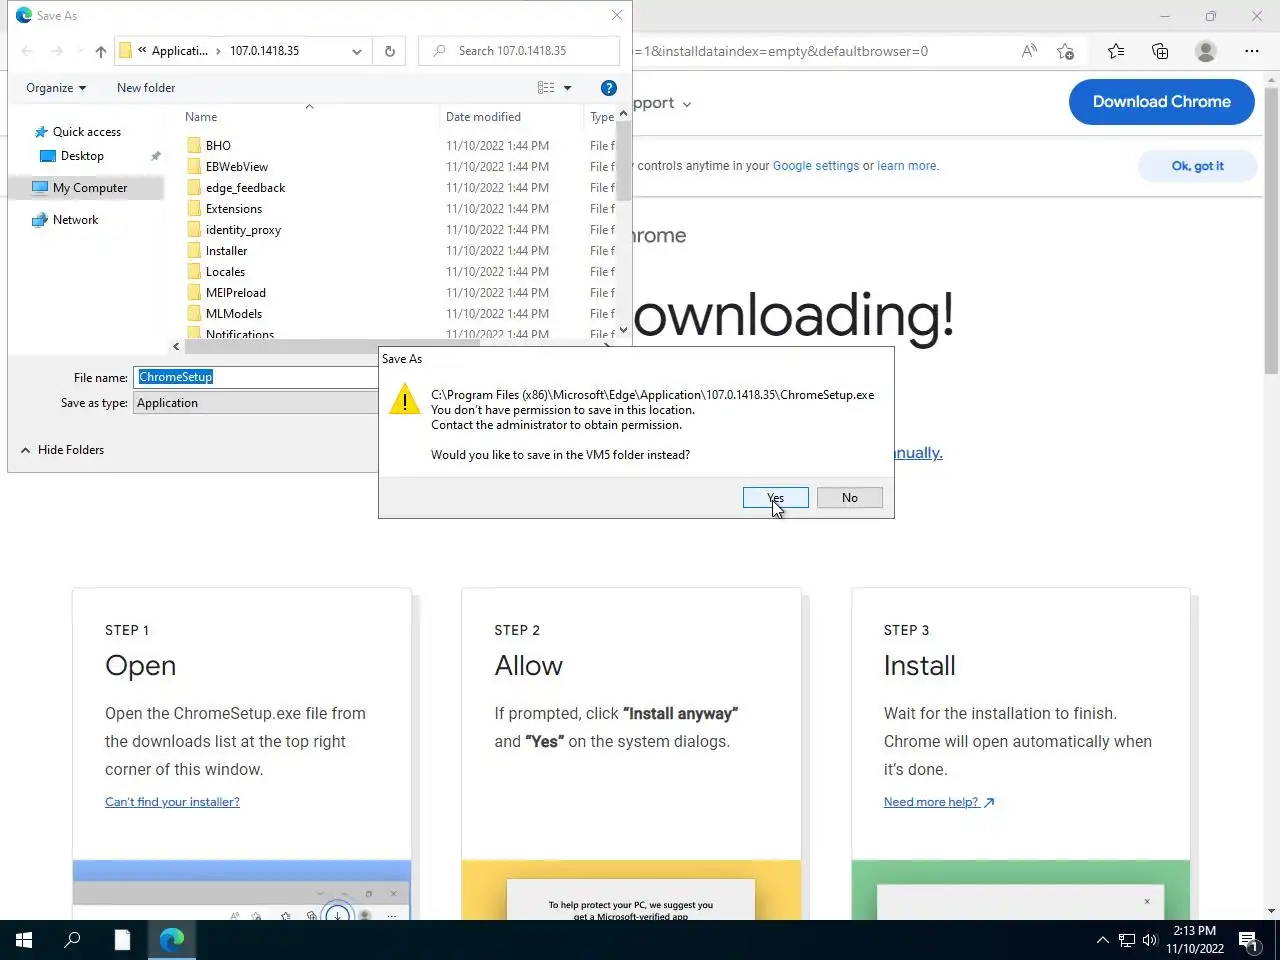
Task: Click Yes in the Save As warning dialog
Action: (775, 497)
